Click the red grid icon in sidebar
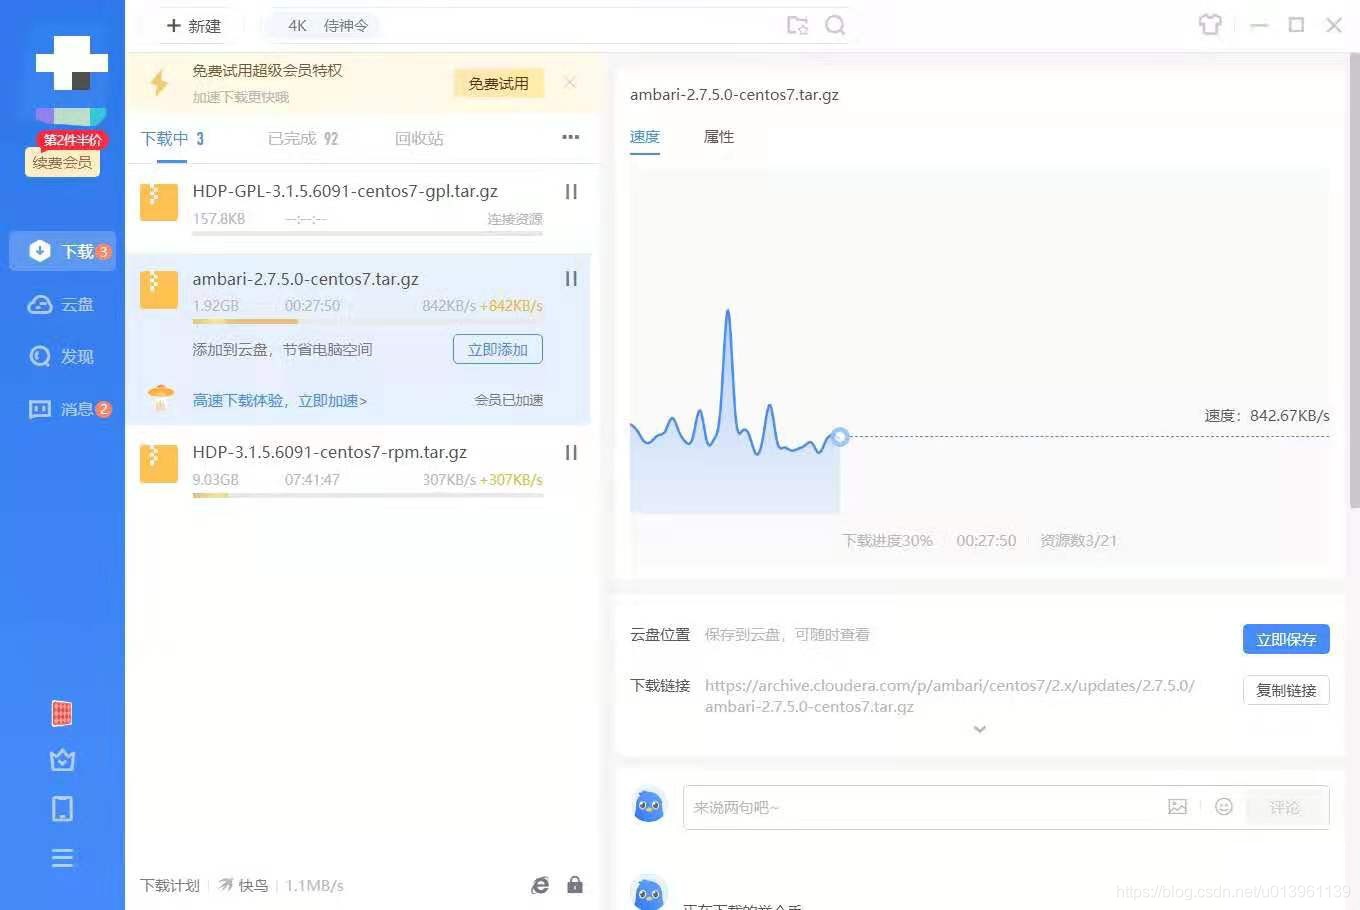The image size is (1360, 910). click(62, 713)
